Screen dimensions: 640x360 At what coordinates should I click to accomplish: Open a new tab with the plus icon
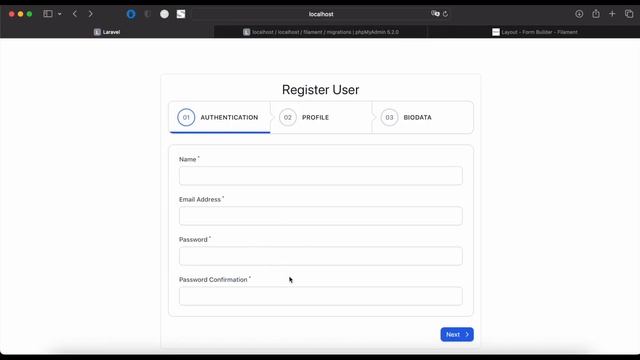tap(612, 14)
